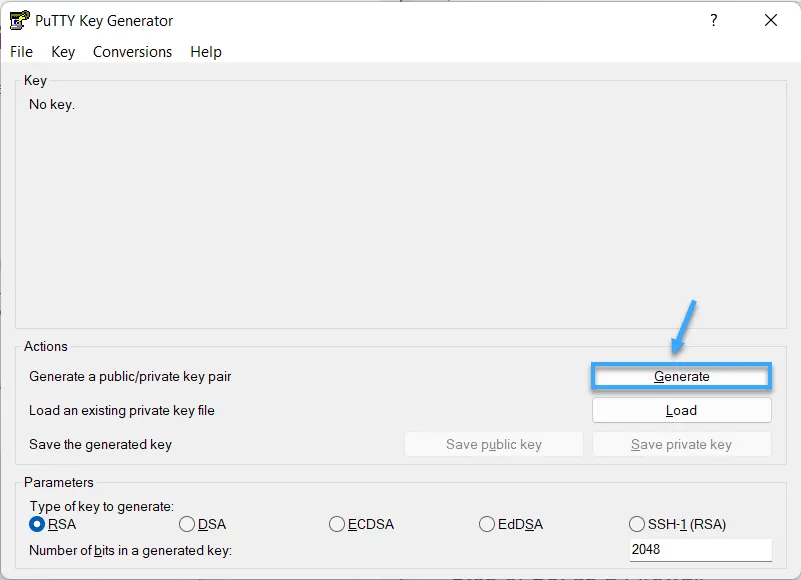Click the question mark help button
The image size is (801, 580).
tap(714, 20)
